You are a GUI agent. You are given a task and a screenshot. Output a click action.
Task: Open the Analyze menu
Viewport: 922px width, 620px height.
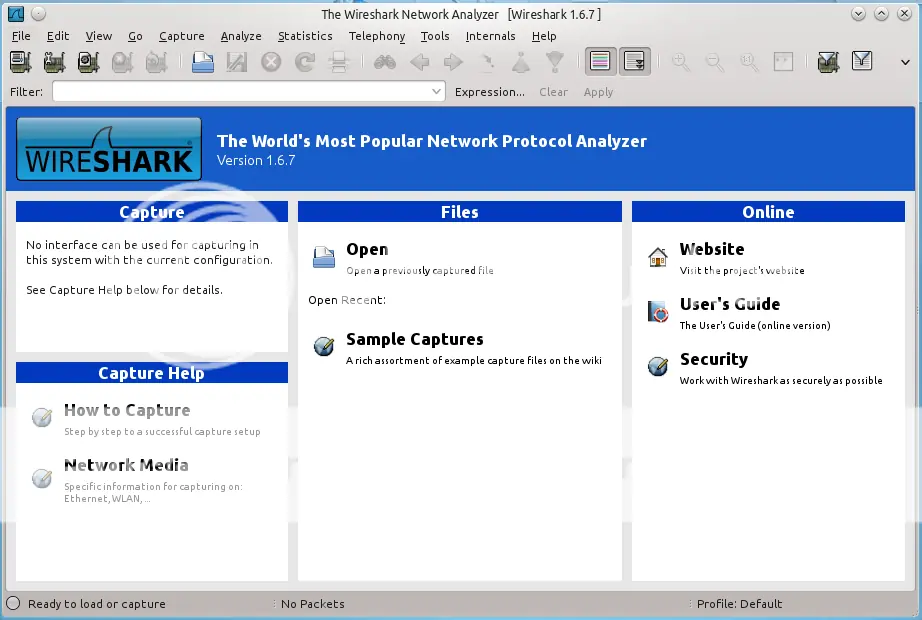[241, 36]
